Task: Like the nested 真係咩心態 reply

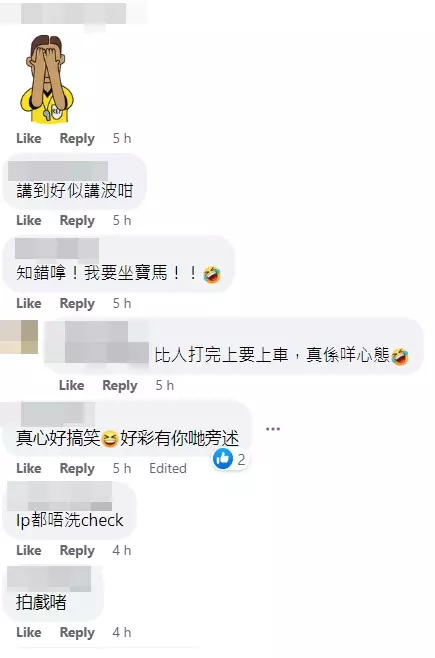Action: point(72,385)
